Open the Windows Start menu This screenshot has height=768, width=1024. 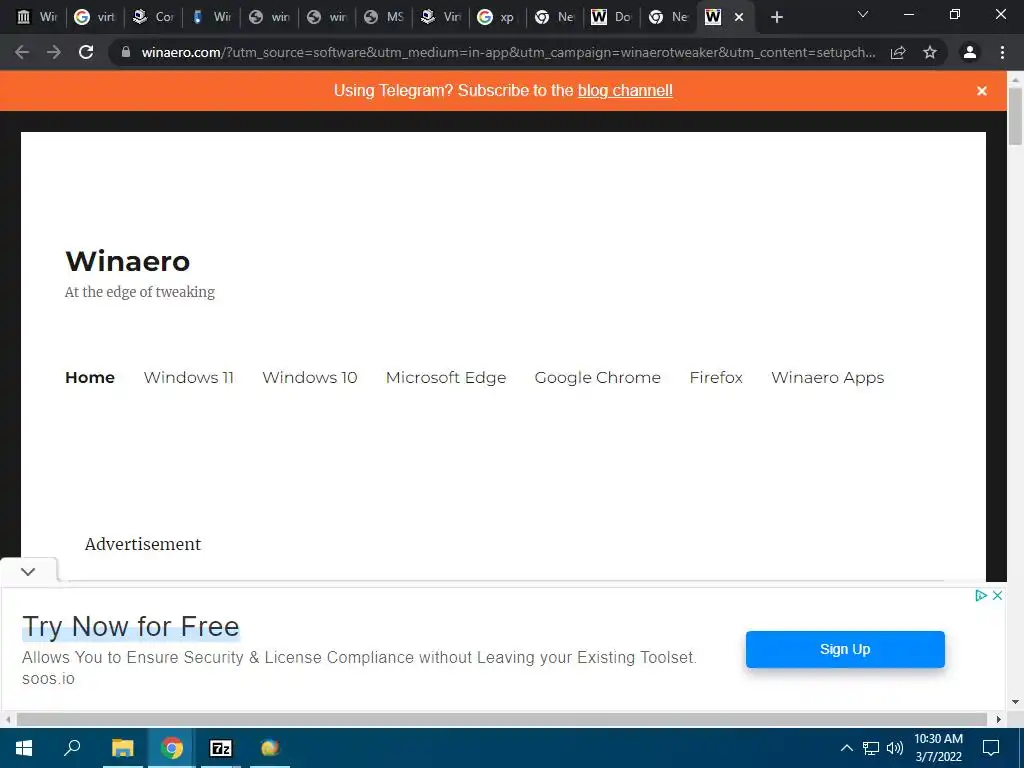pyautogui.click(x=24, y=748)
